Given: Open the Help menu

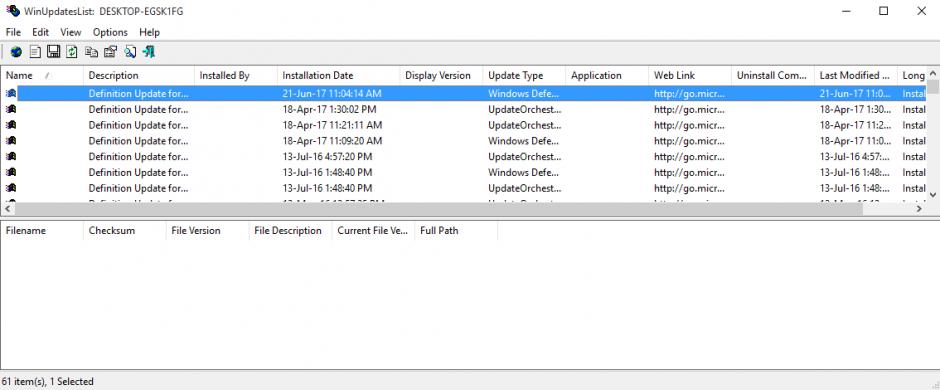Looking at the screenshot, I should pos(149,32).
